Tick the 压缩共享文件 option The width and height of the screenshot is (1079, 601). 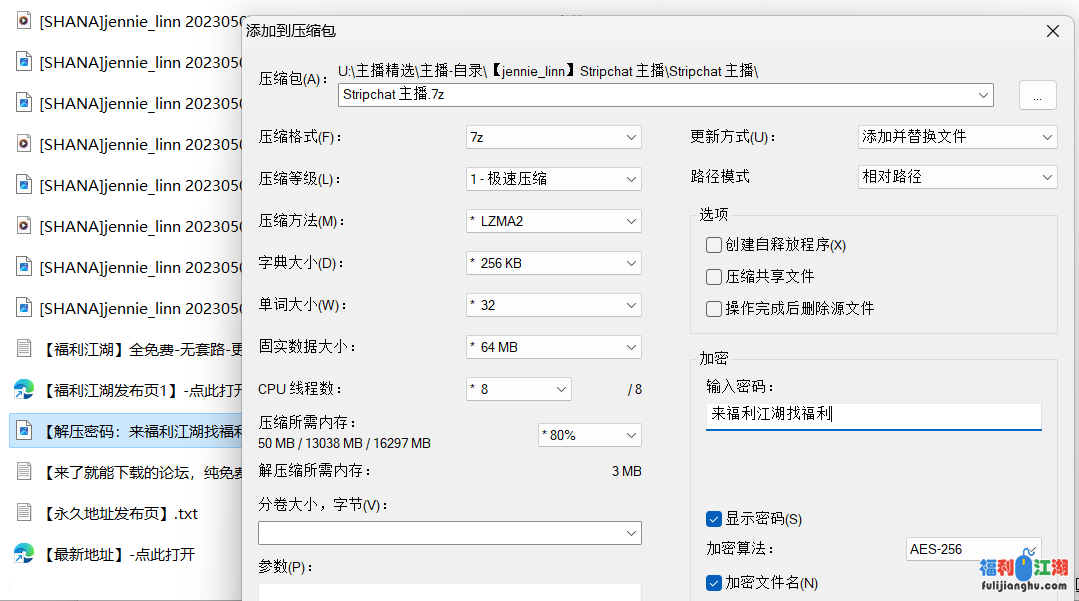point(714,277)
